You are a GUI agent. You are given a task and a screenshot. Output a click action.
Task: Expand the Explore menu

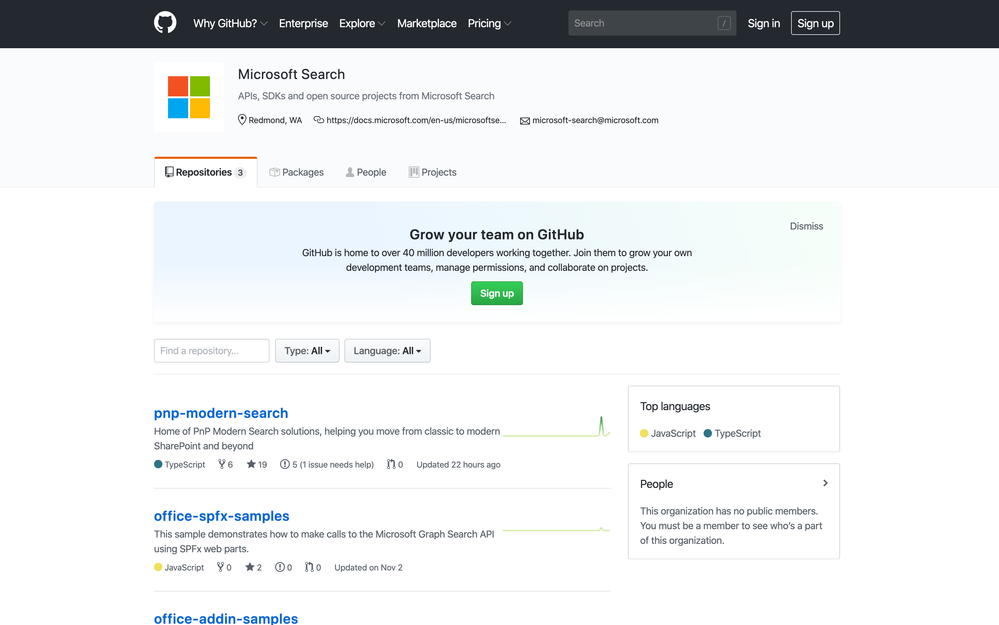pos(362,24)
